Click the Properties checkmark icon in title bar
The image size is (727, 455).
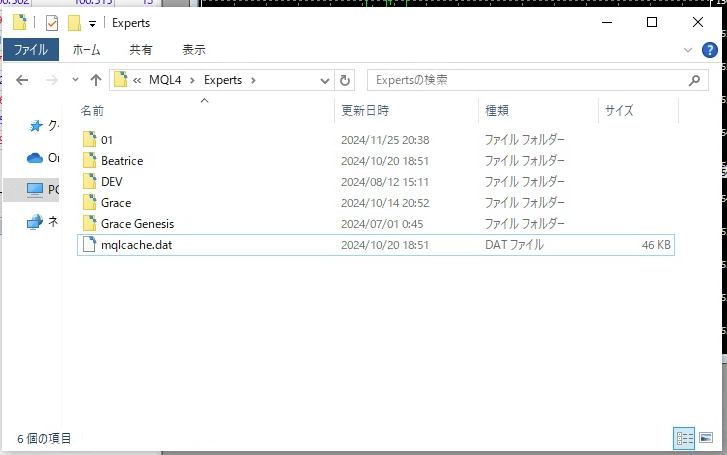coord(52,23)
